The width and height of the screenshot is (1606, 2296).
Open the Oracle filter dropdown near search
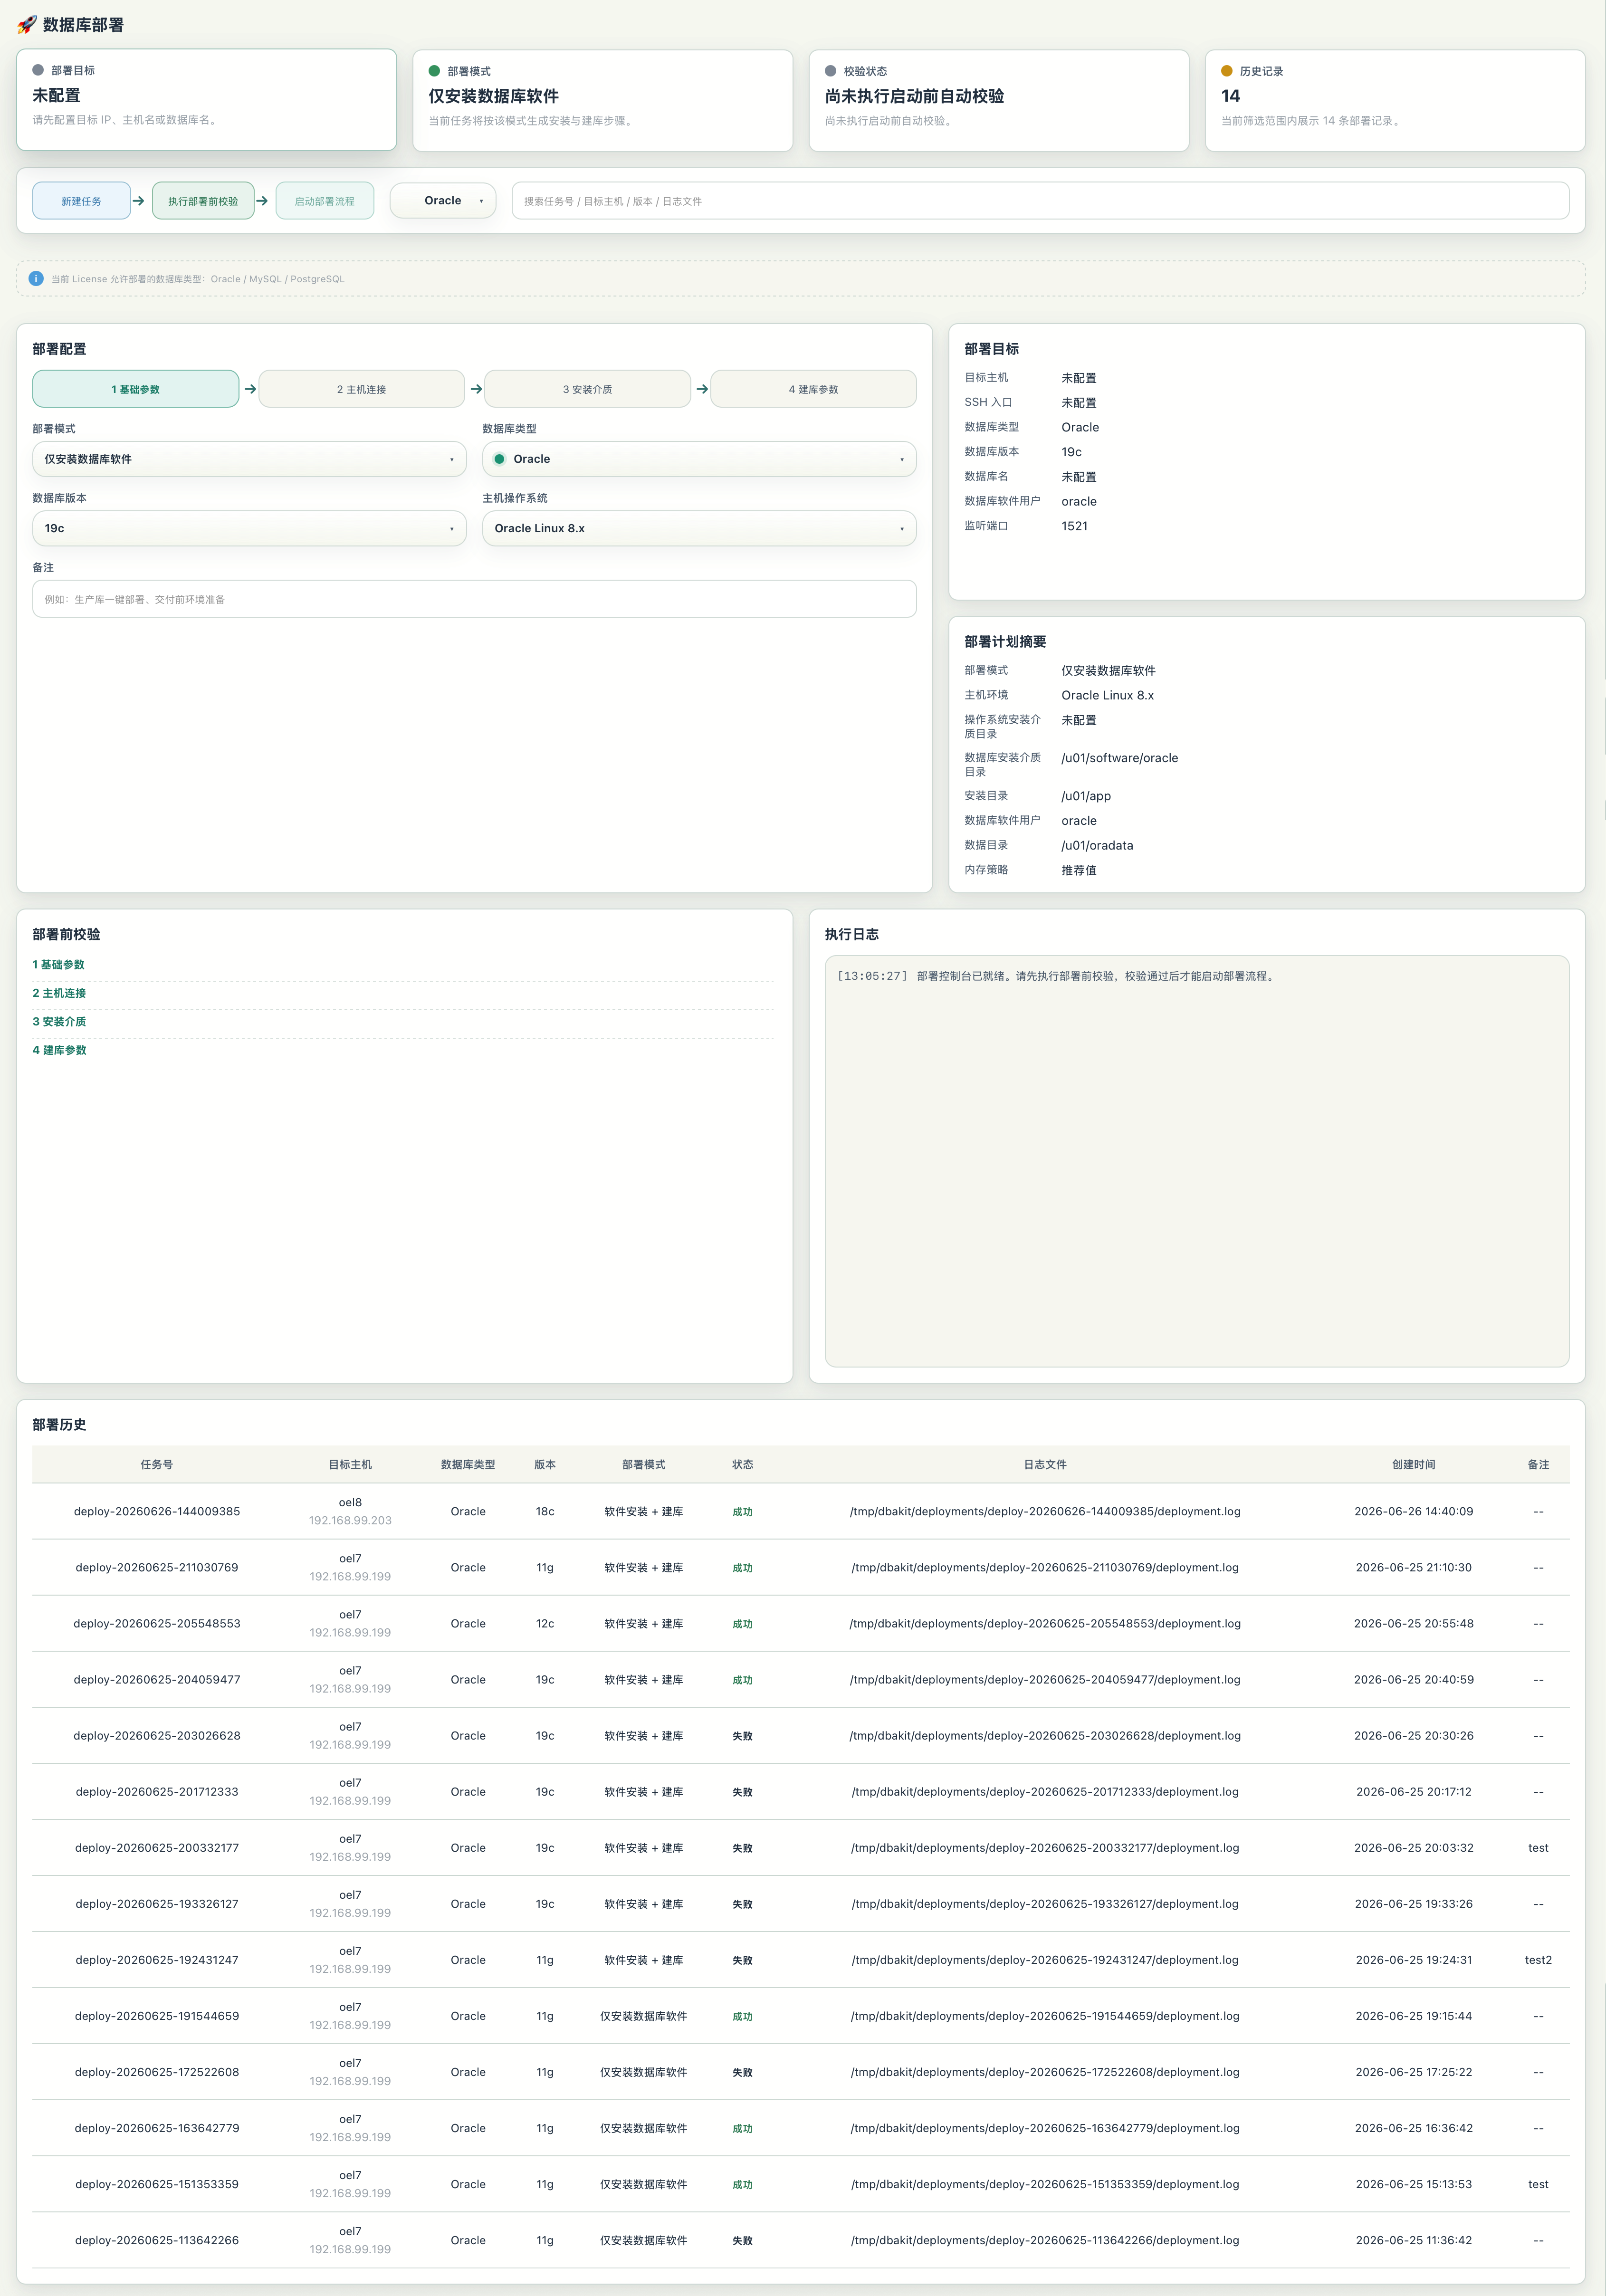pos(443,201)
